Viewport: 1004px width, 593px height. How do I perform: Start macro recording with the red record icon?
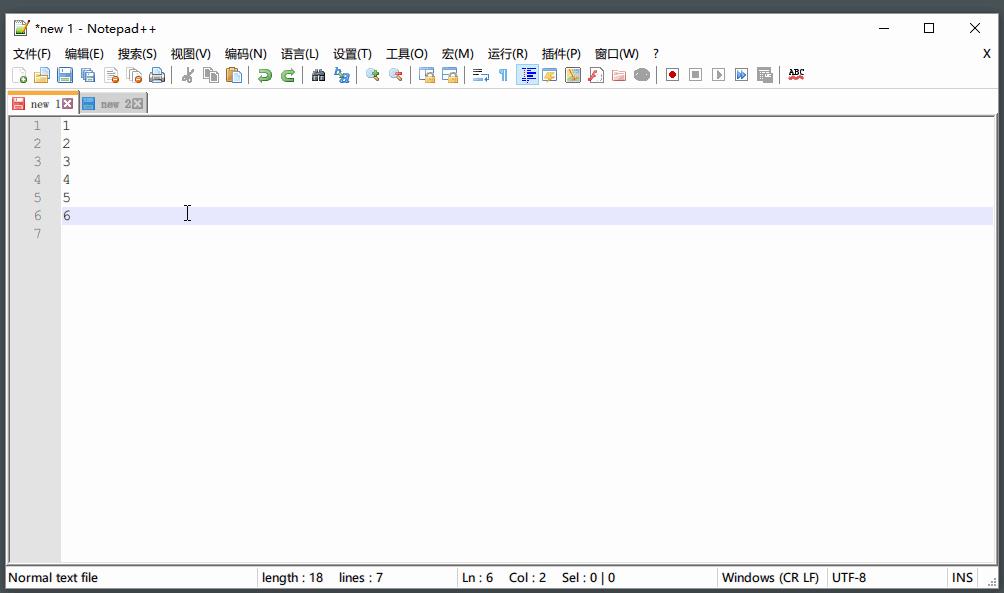pos(670,74)
